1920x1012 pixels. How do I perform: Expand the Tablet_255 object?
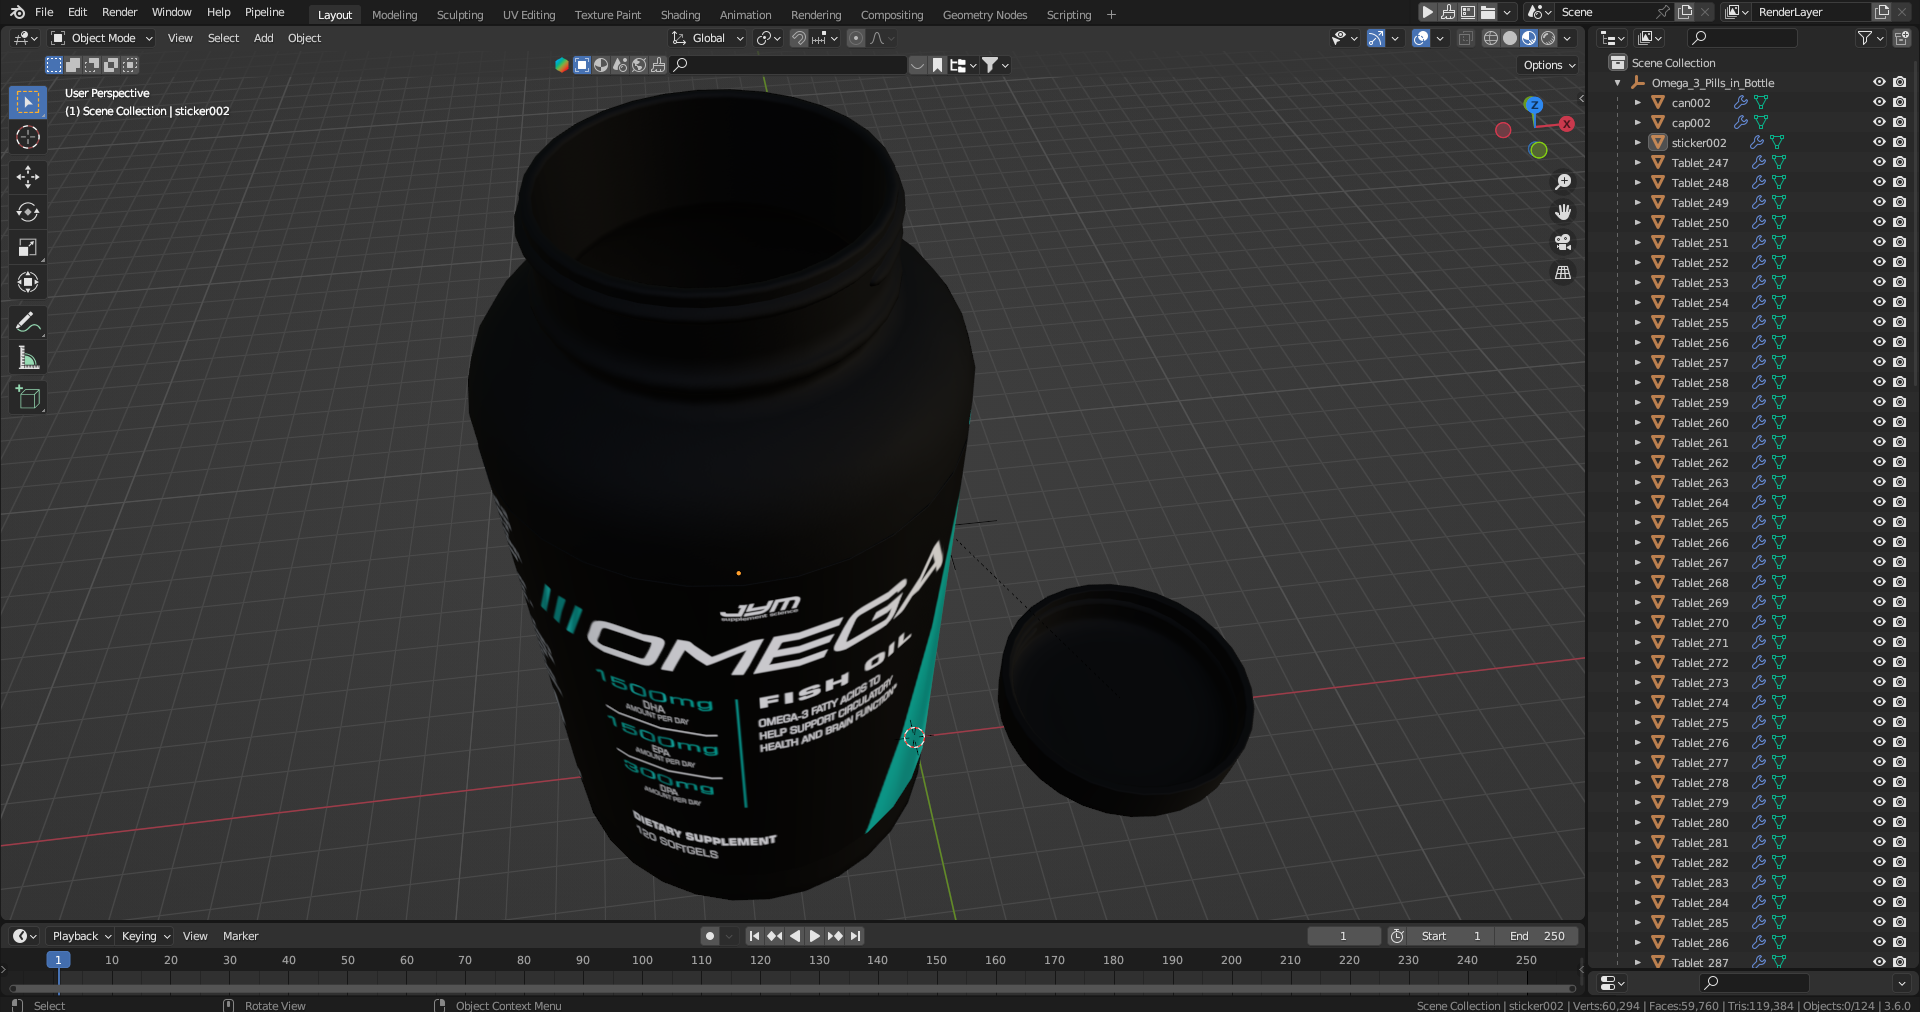coord(1638,323)
